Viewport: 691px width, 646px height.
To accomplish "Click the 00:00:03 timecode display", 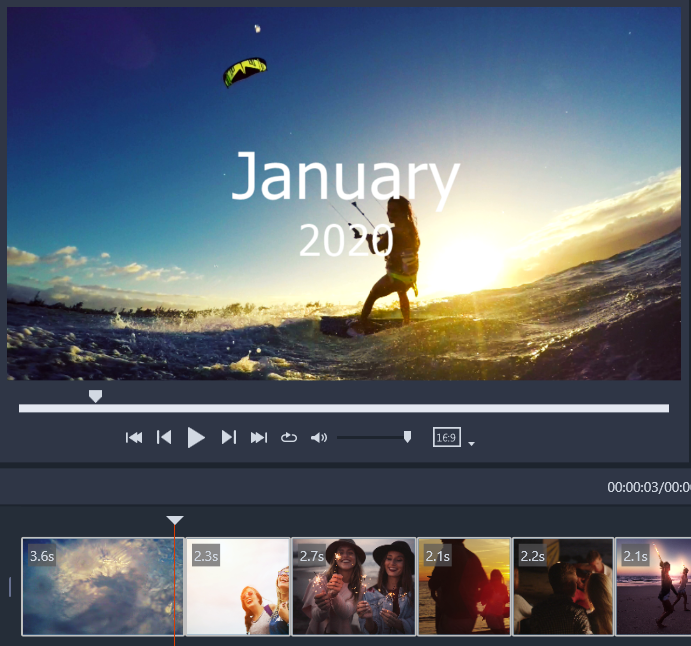I will [635, 488].
